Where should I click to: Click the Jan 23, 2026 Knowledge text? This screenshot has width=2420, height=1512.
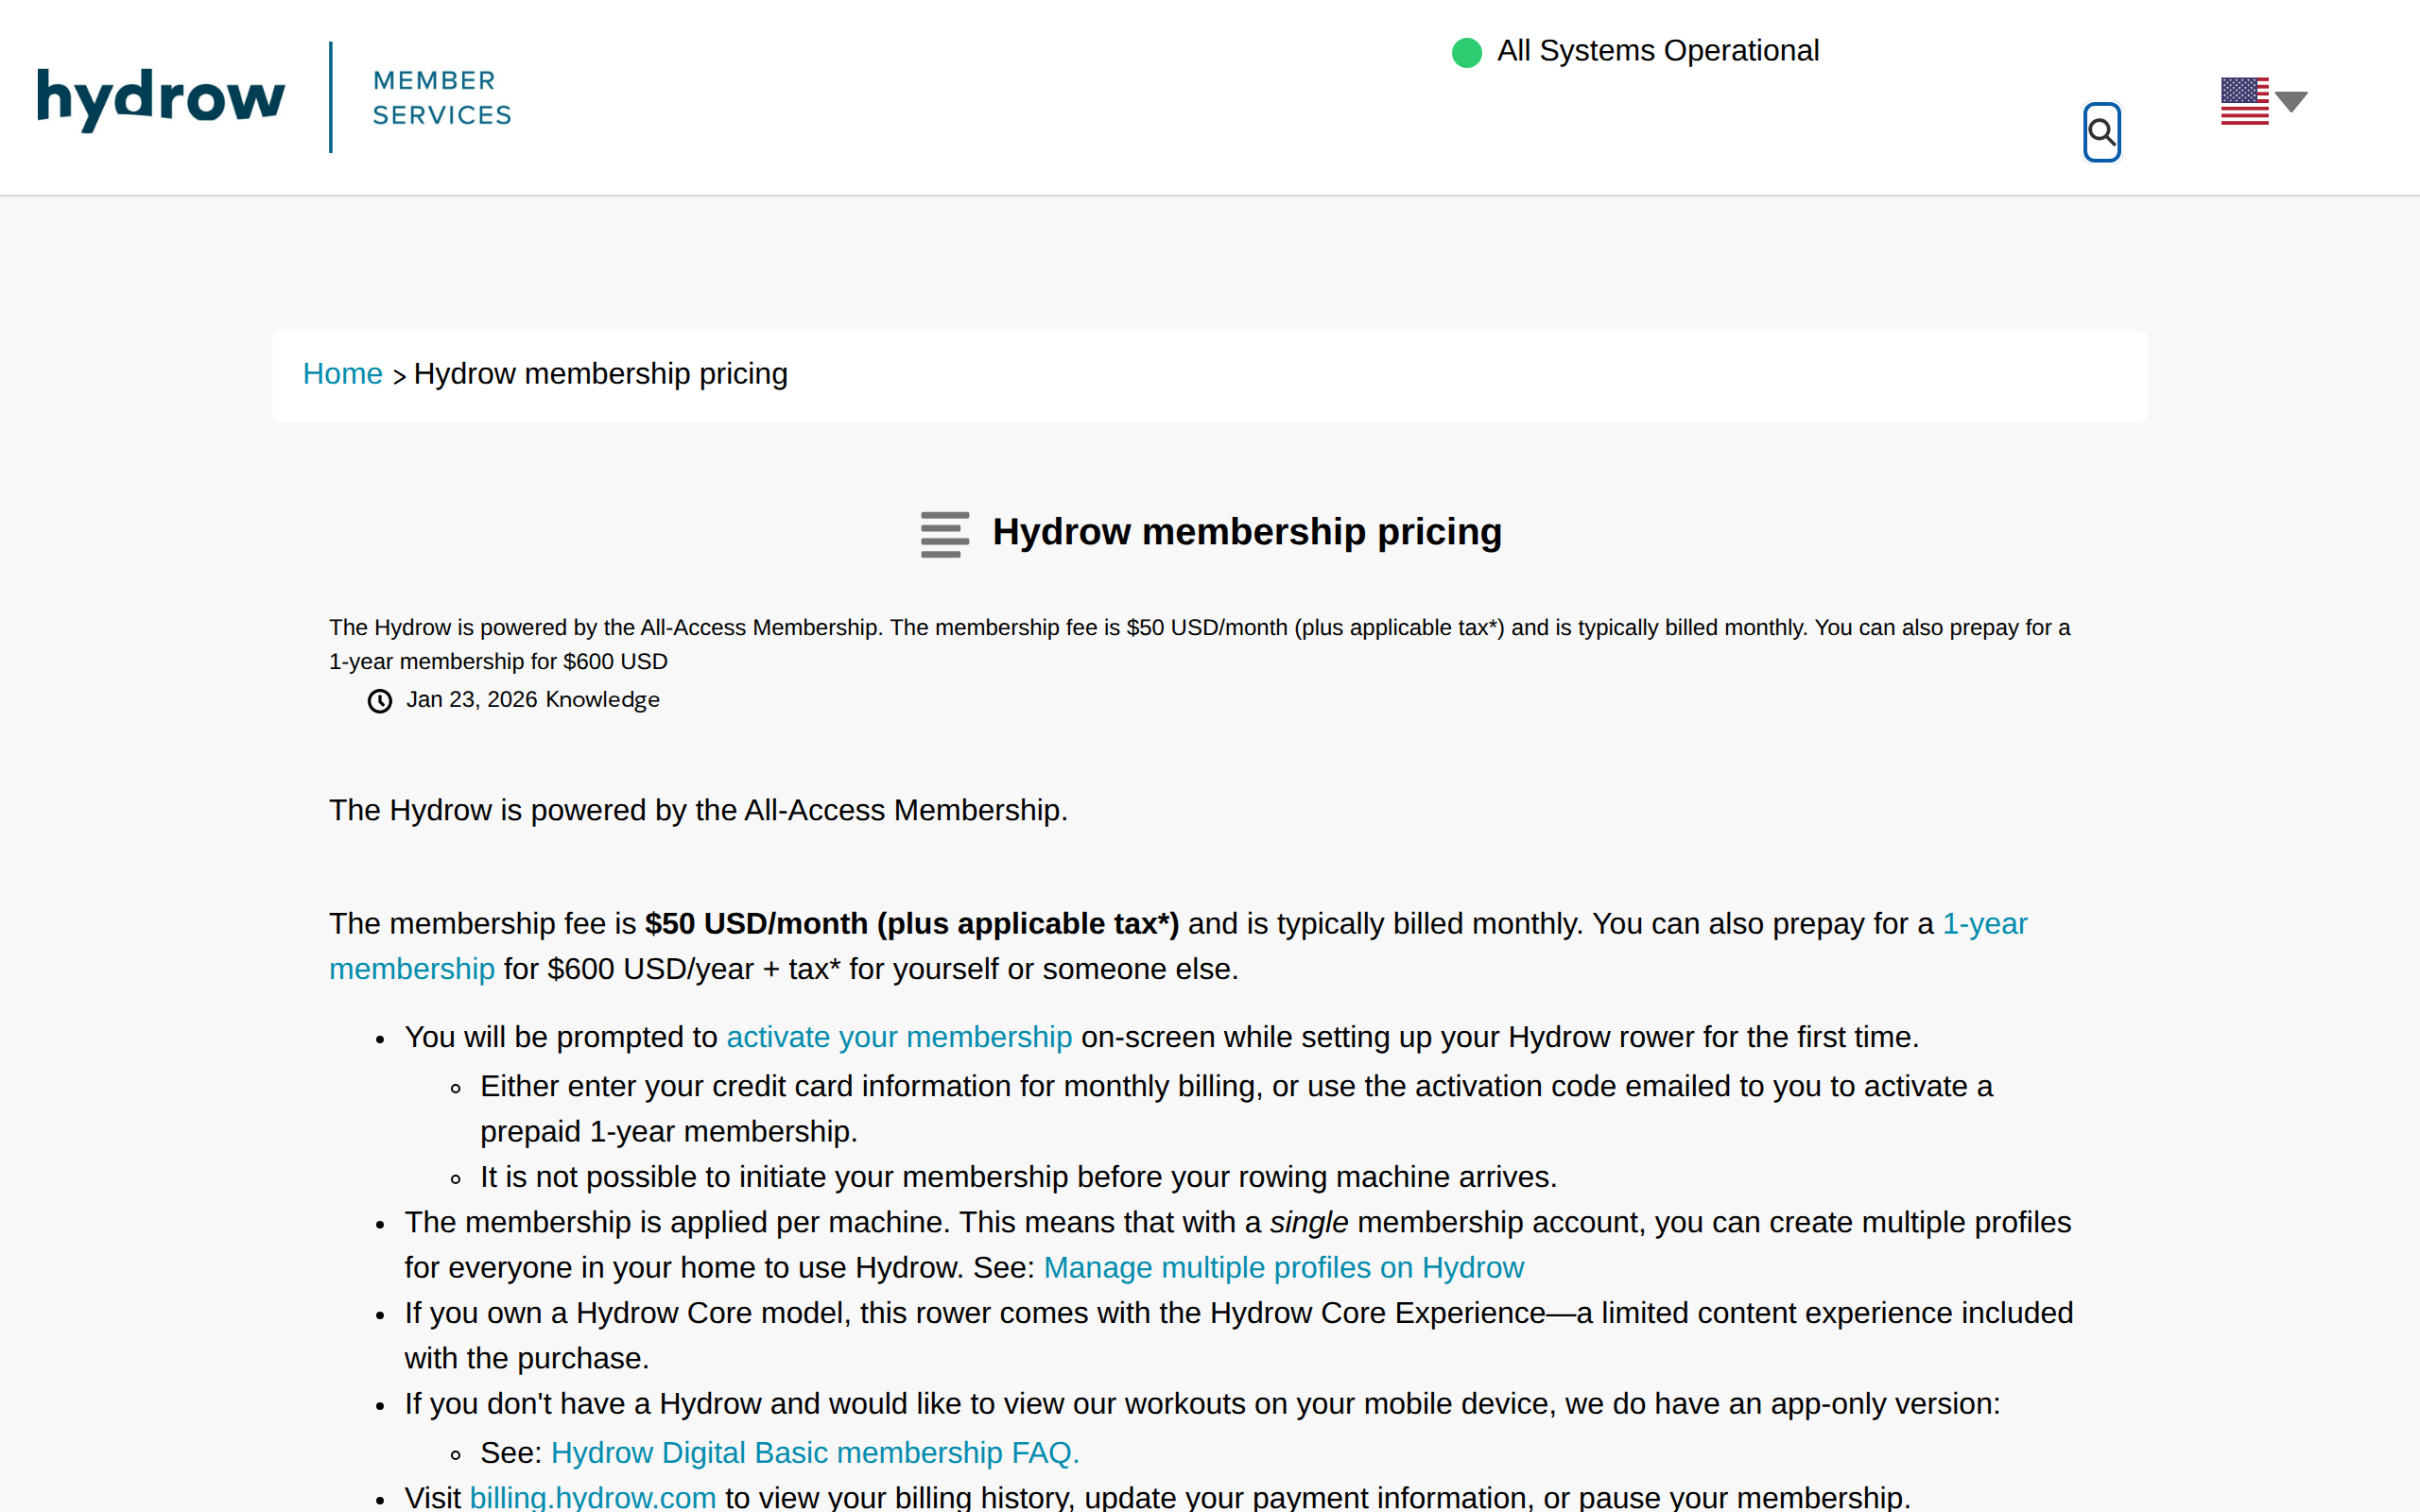click(533, 700)
